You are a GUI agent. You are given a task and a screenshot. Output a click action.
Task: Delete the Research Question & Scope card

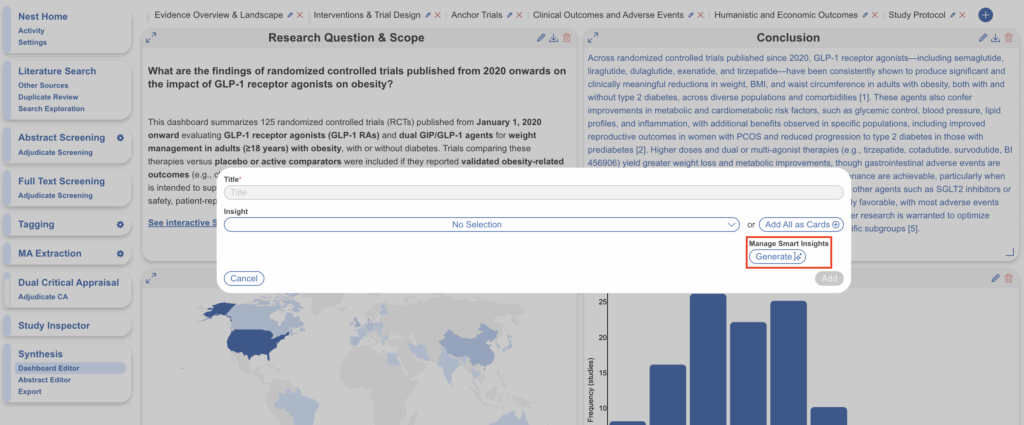(567, 38)
